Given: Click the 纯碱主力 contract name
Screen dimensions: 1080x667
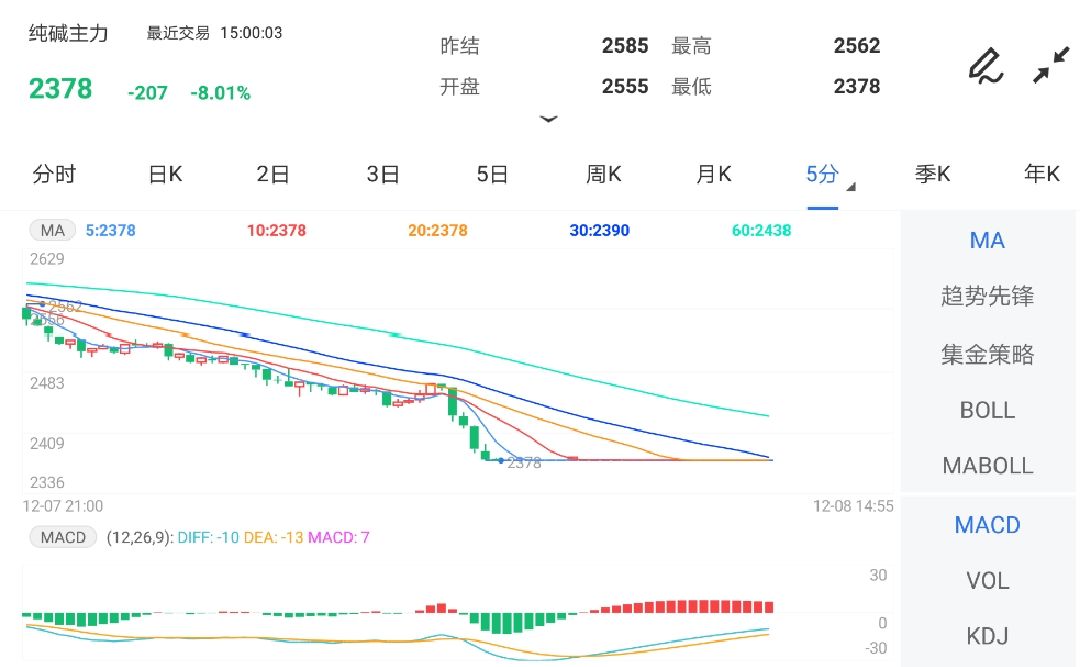Looking at the screenshot, I should click(x=68, y=33).
